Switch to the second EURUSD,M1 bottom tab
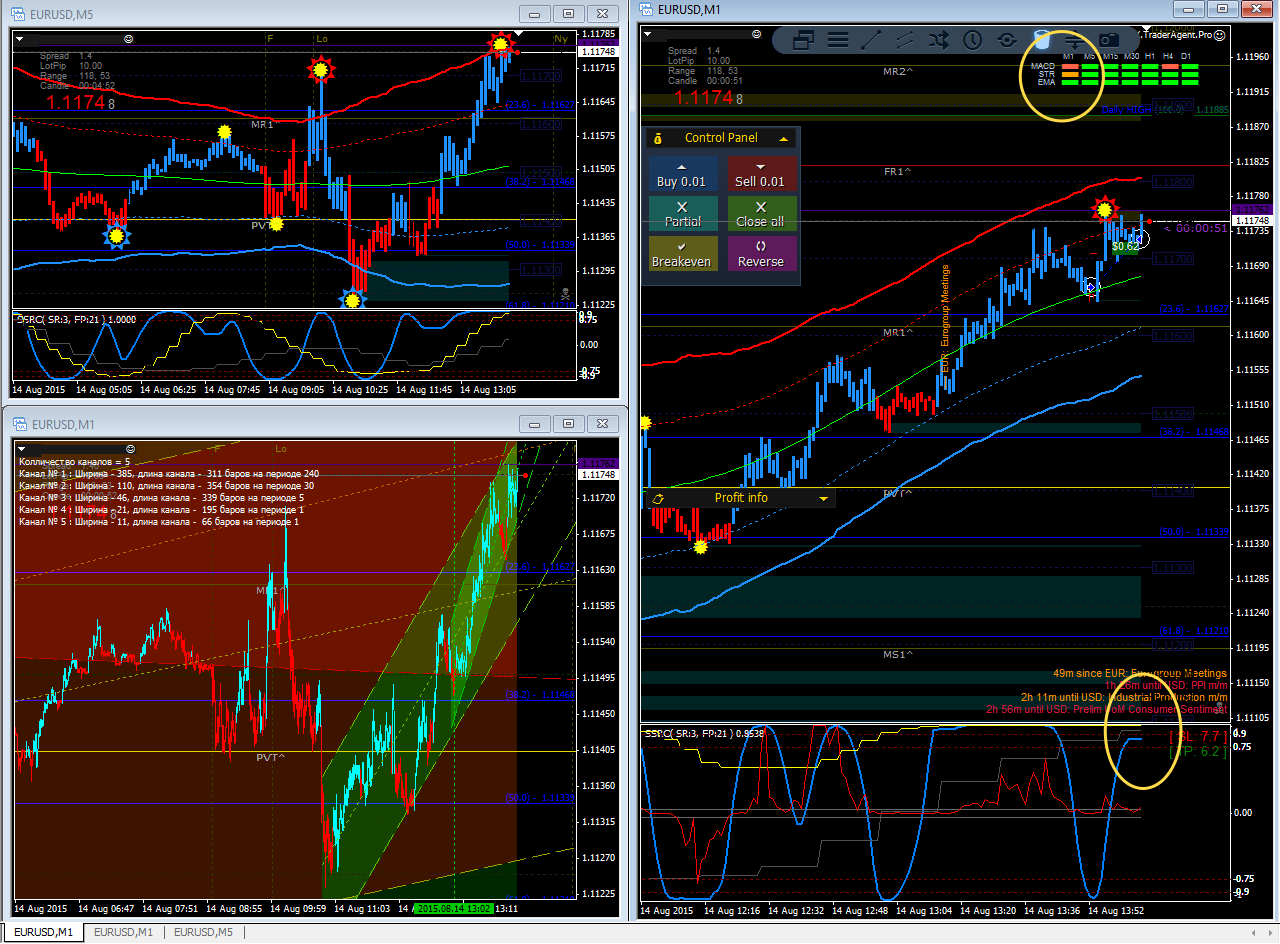 coord(124,932)
